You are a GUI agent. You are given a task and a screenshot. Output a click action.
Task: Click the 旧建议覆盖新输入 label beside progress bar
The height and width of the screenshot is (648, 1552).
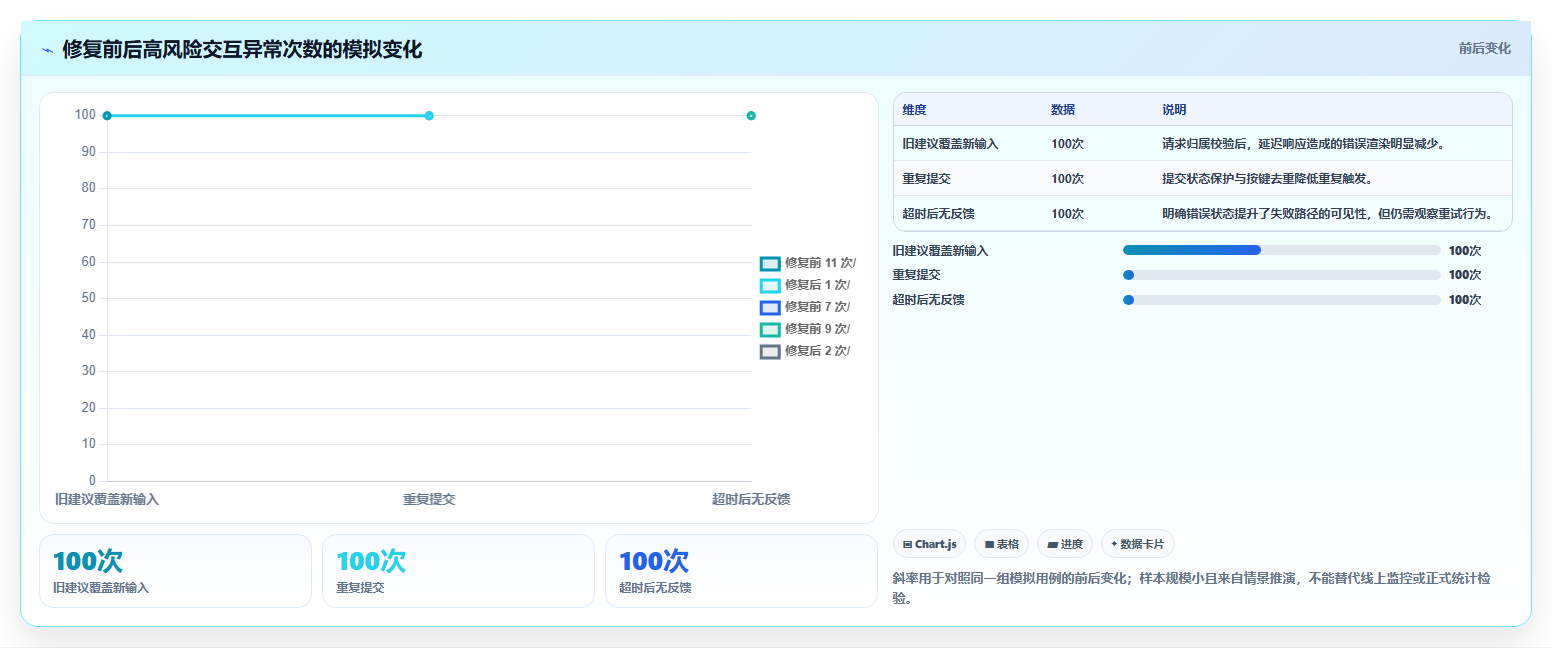click(x=940, y=250)
